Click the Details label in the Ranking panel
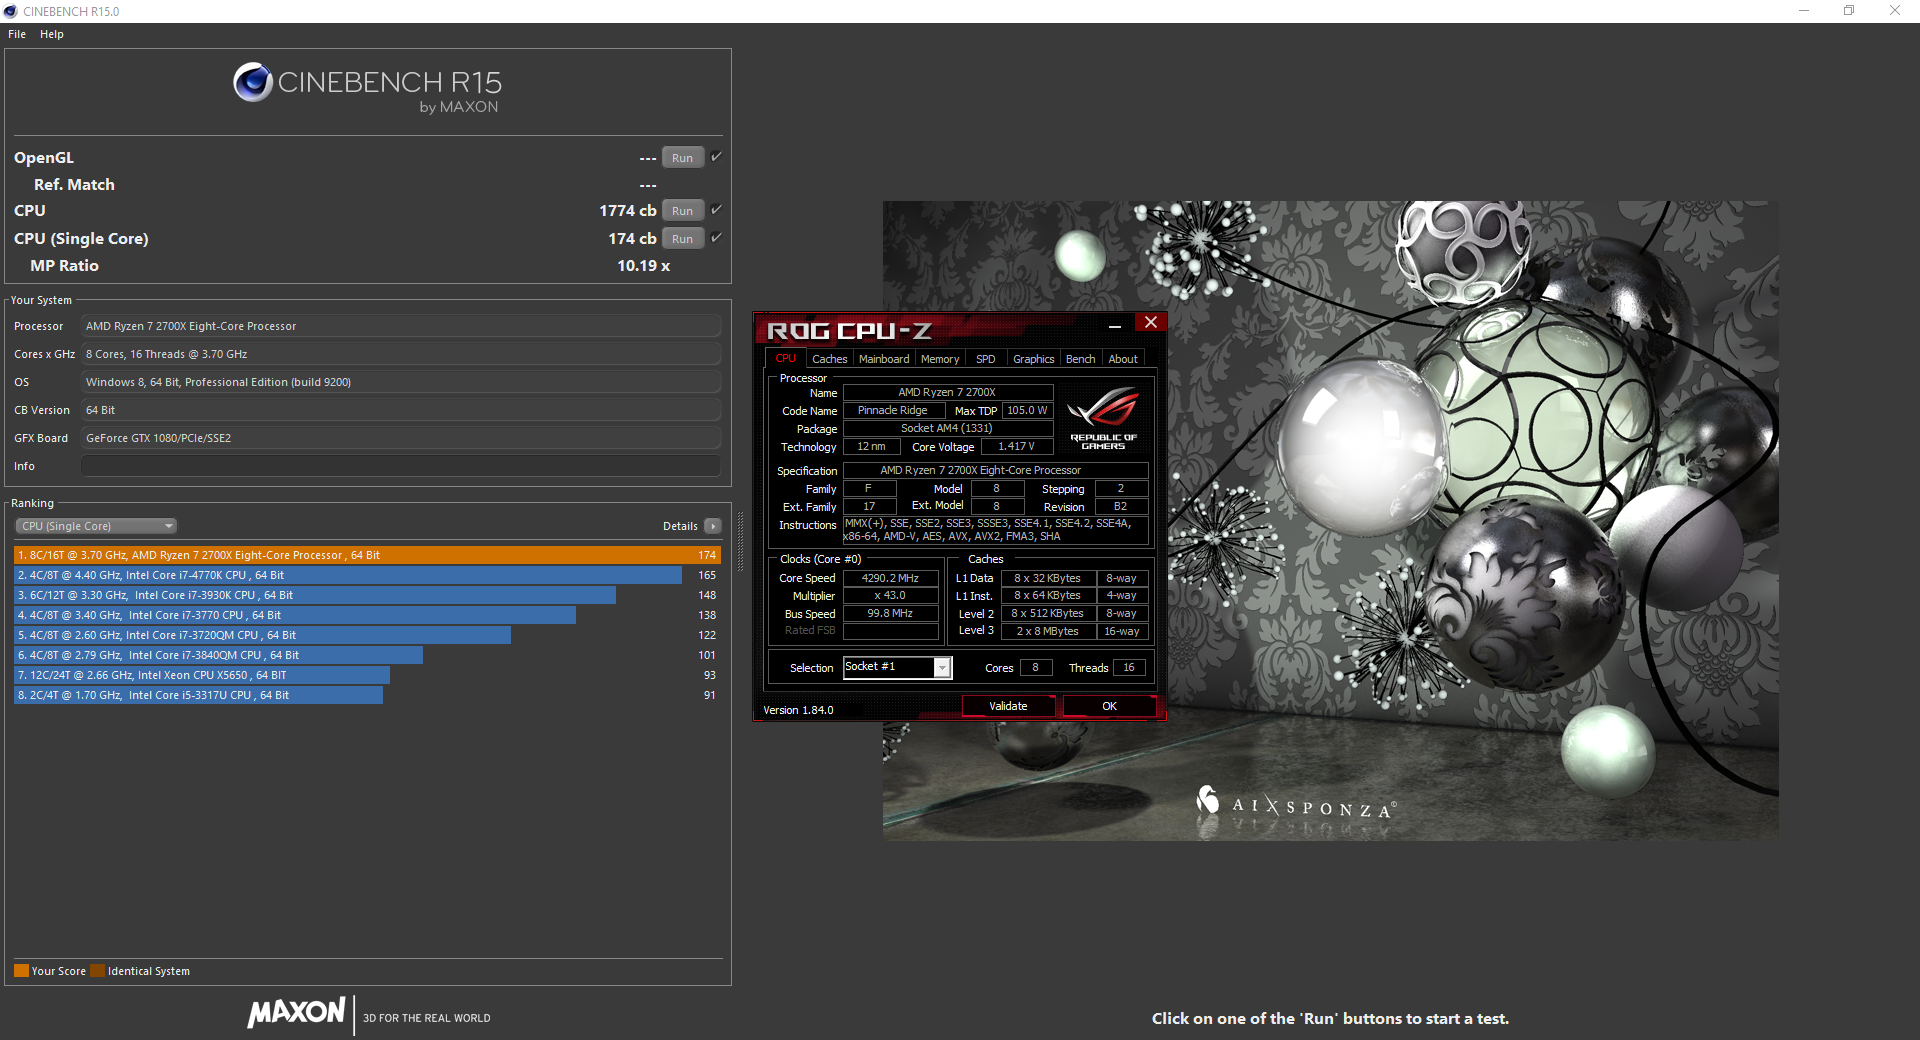Image resolution: width=1920 pixels, height=1040 pixels. click(680, 526)
